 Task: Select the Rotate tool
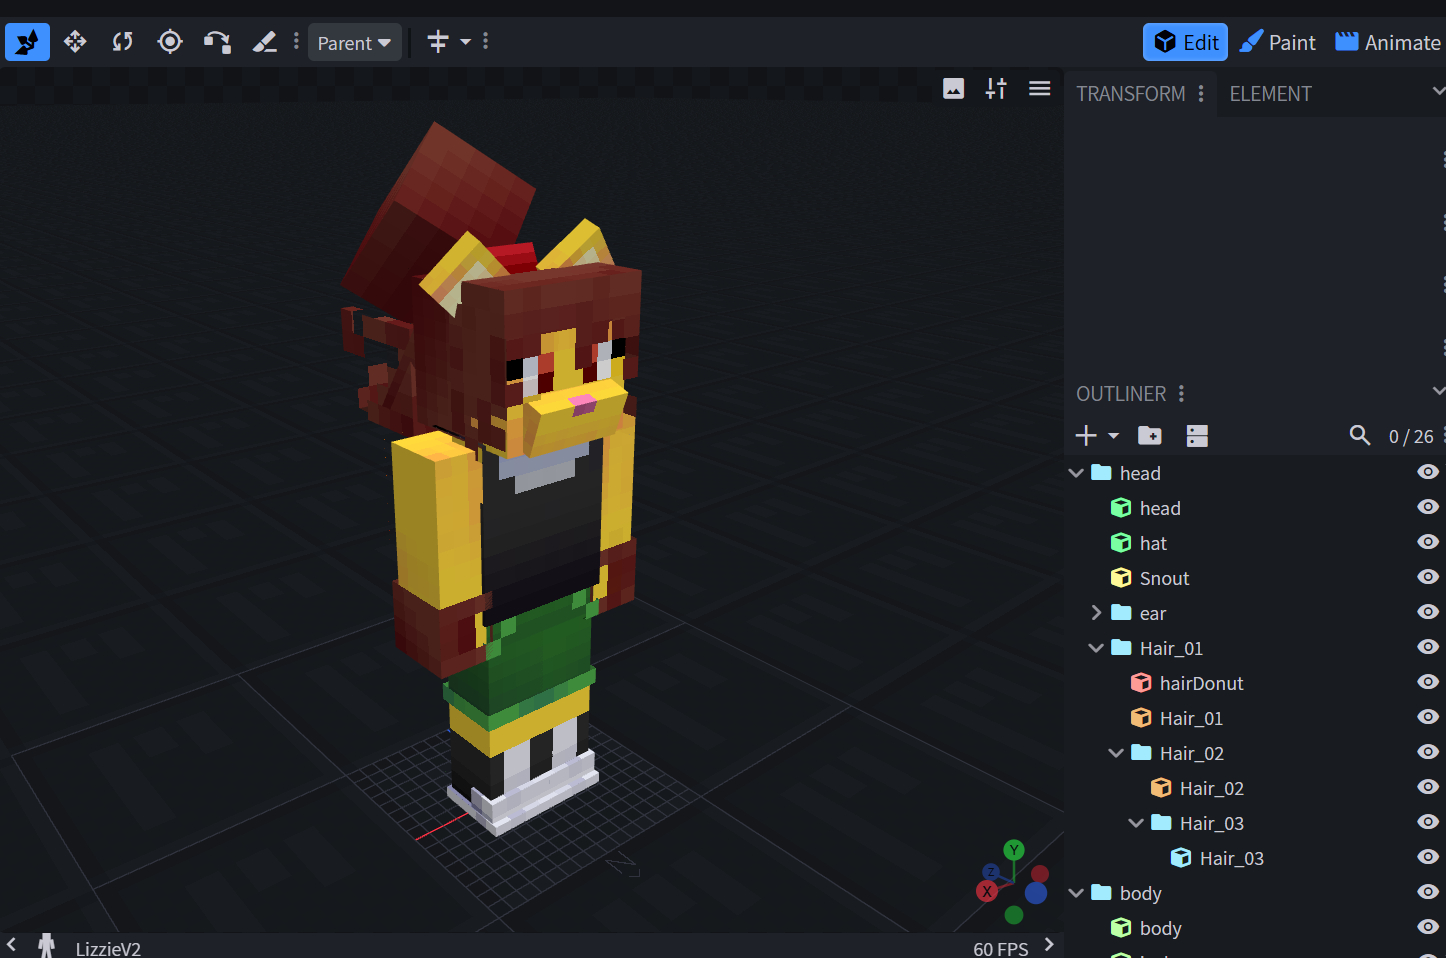(x=122, y=42)
